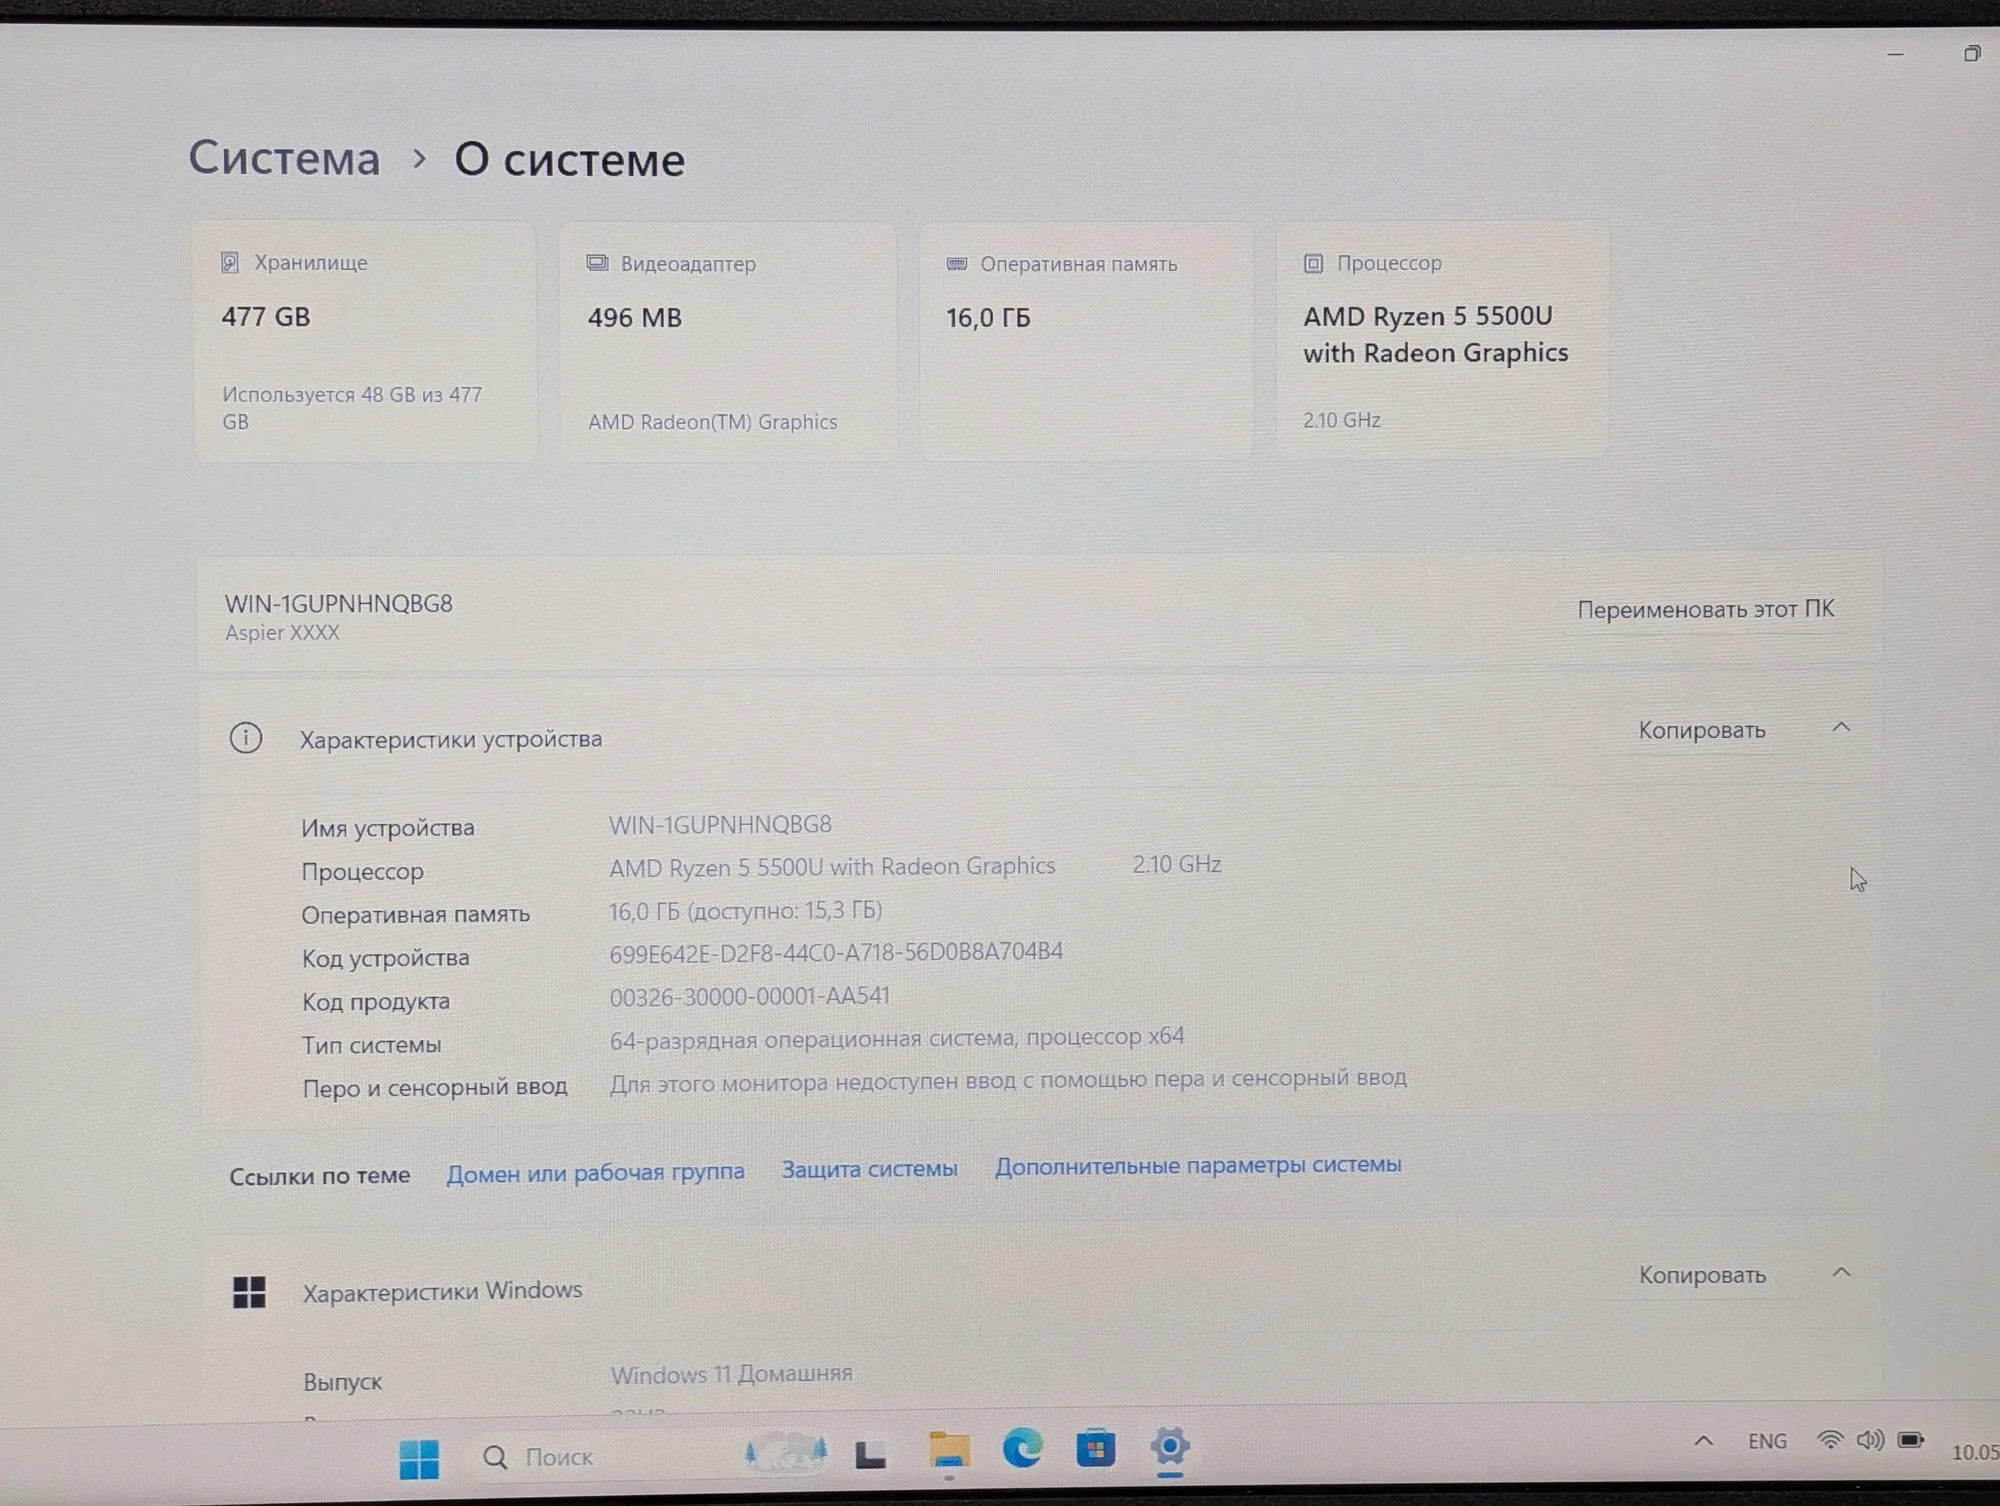Select product ID 00326-30000-00001-AA541
The image size is (2000, 1506).
point(750,996)
